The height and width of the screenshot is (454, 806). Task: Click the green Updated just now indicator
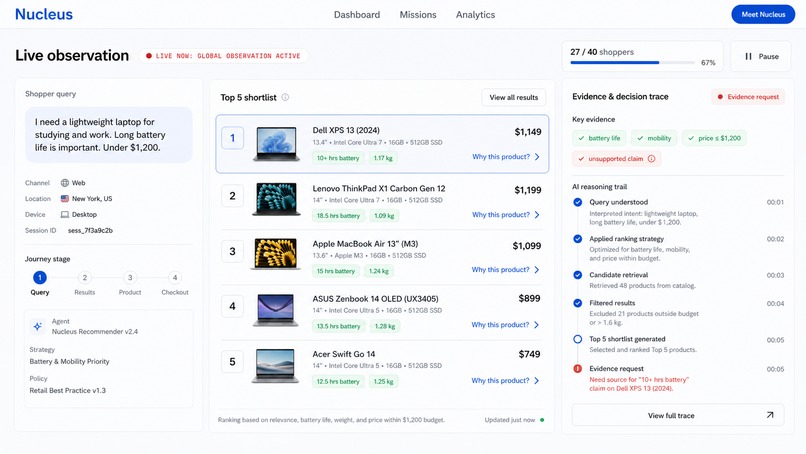[x=542, y=420]
